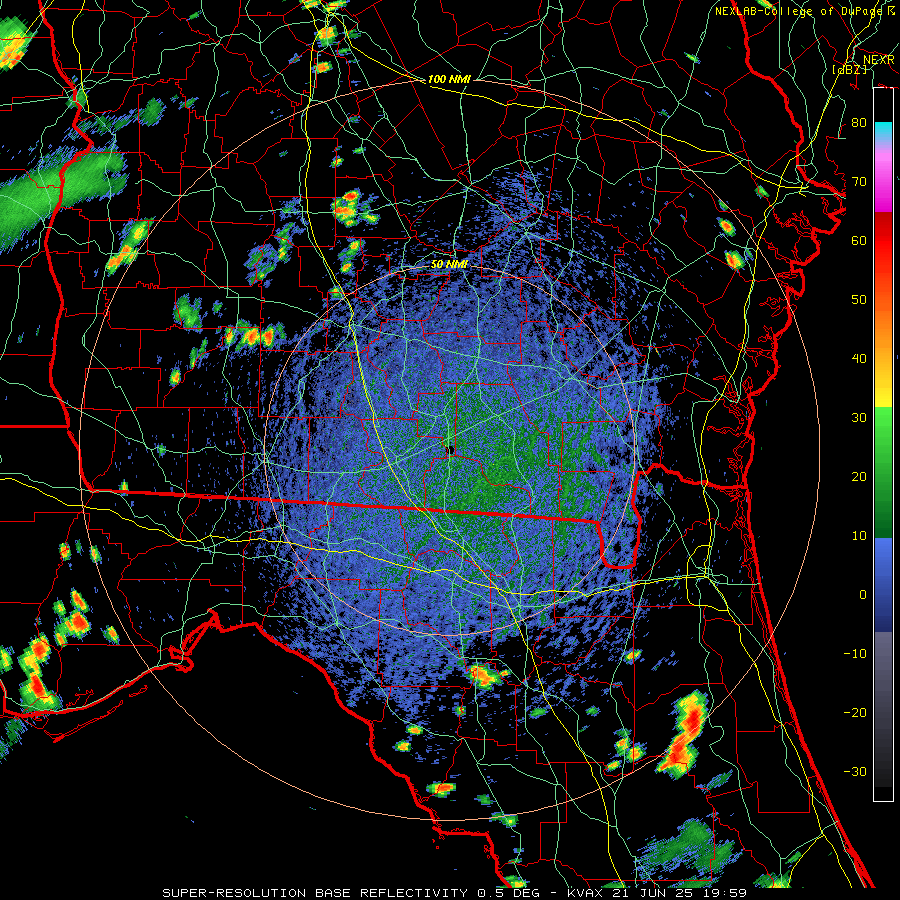Click the -30 value on the dBZ scale
This screenshot has width=900, height=900.
[855, 772]
